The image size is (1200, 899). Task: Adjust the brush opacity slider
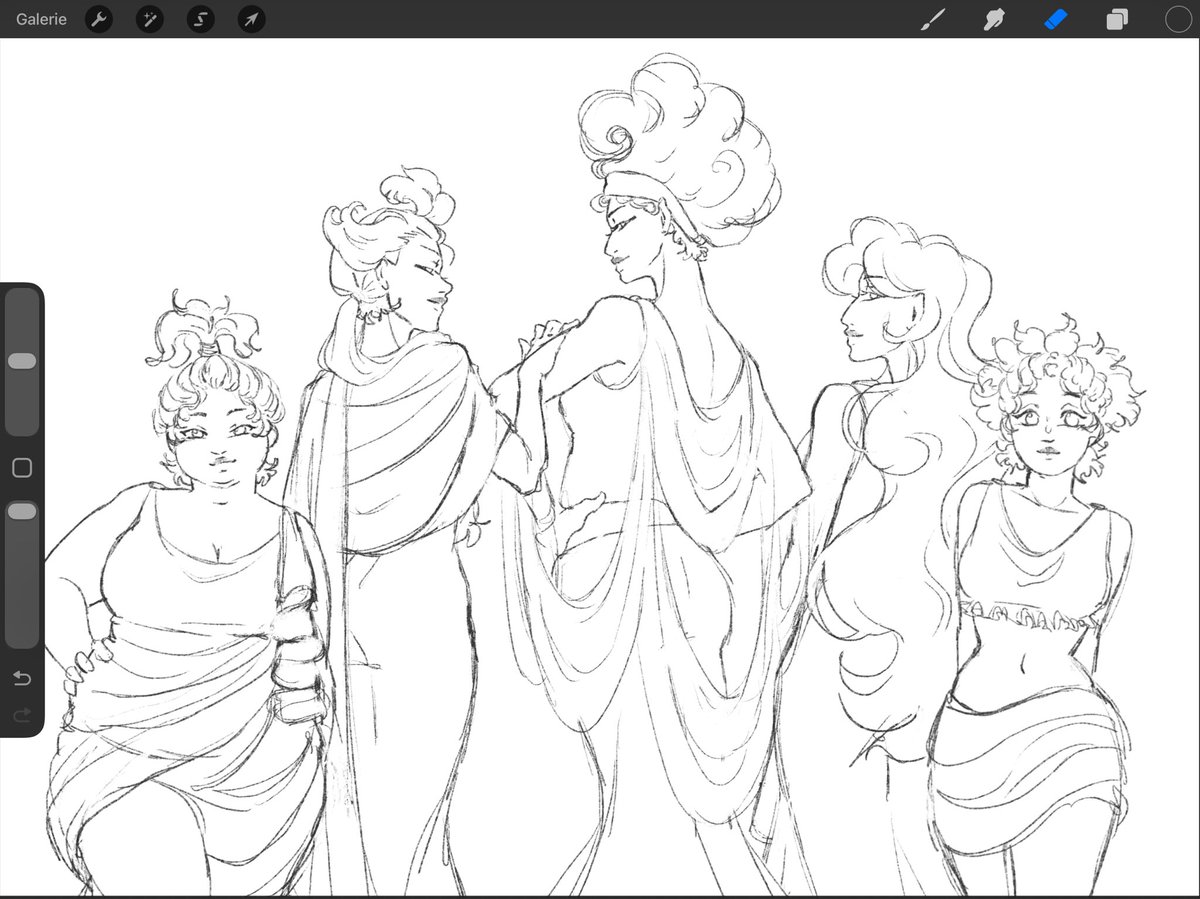click(22, 574)
